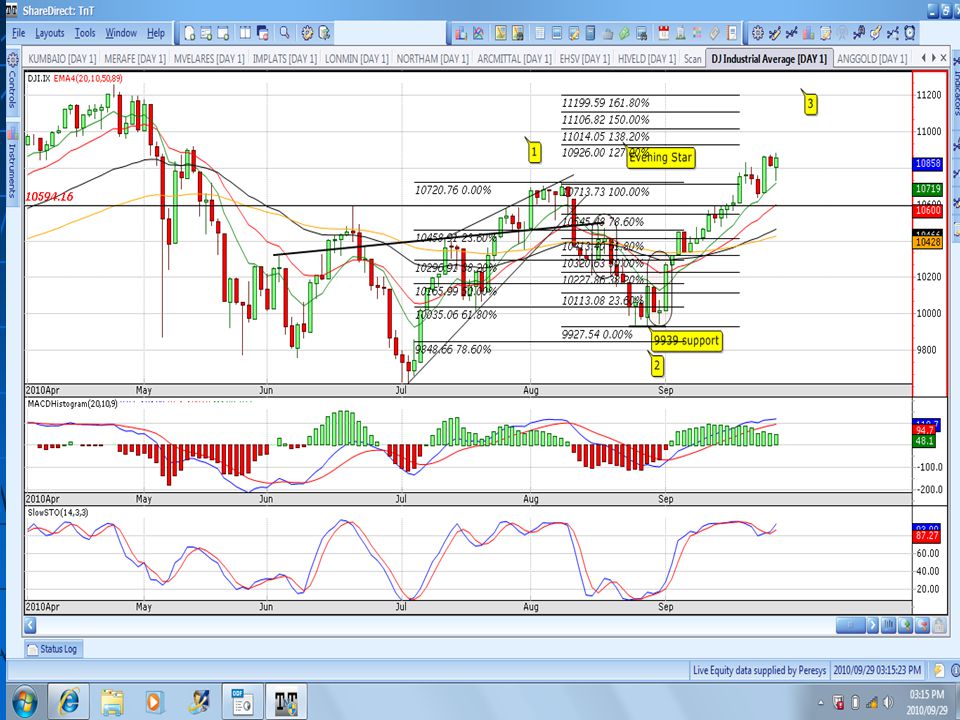Screen dimensions: 960x720
Task: Select the EHSV [DAY 1] tab
Action: pyautogui.click(x=585, y=59)
